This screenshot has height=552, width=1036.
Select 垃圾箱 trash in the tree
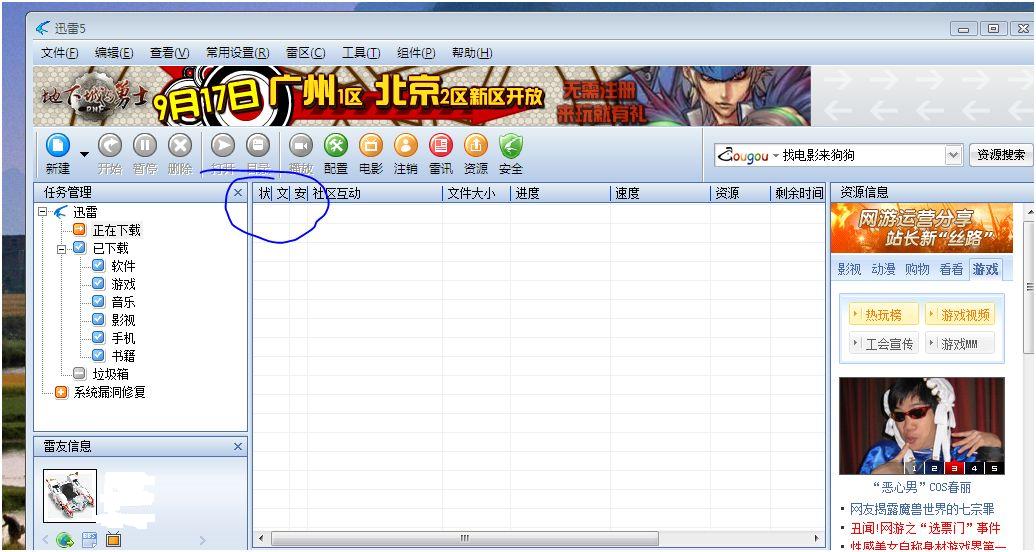click(111, 374)
